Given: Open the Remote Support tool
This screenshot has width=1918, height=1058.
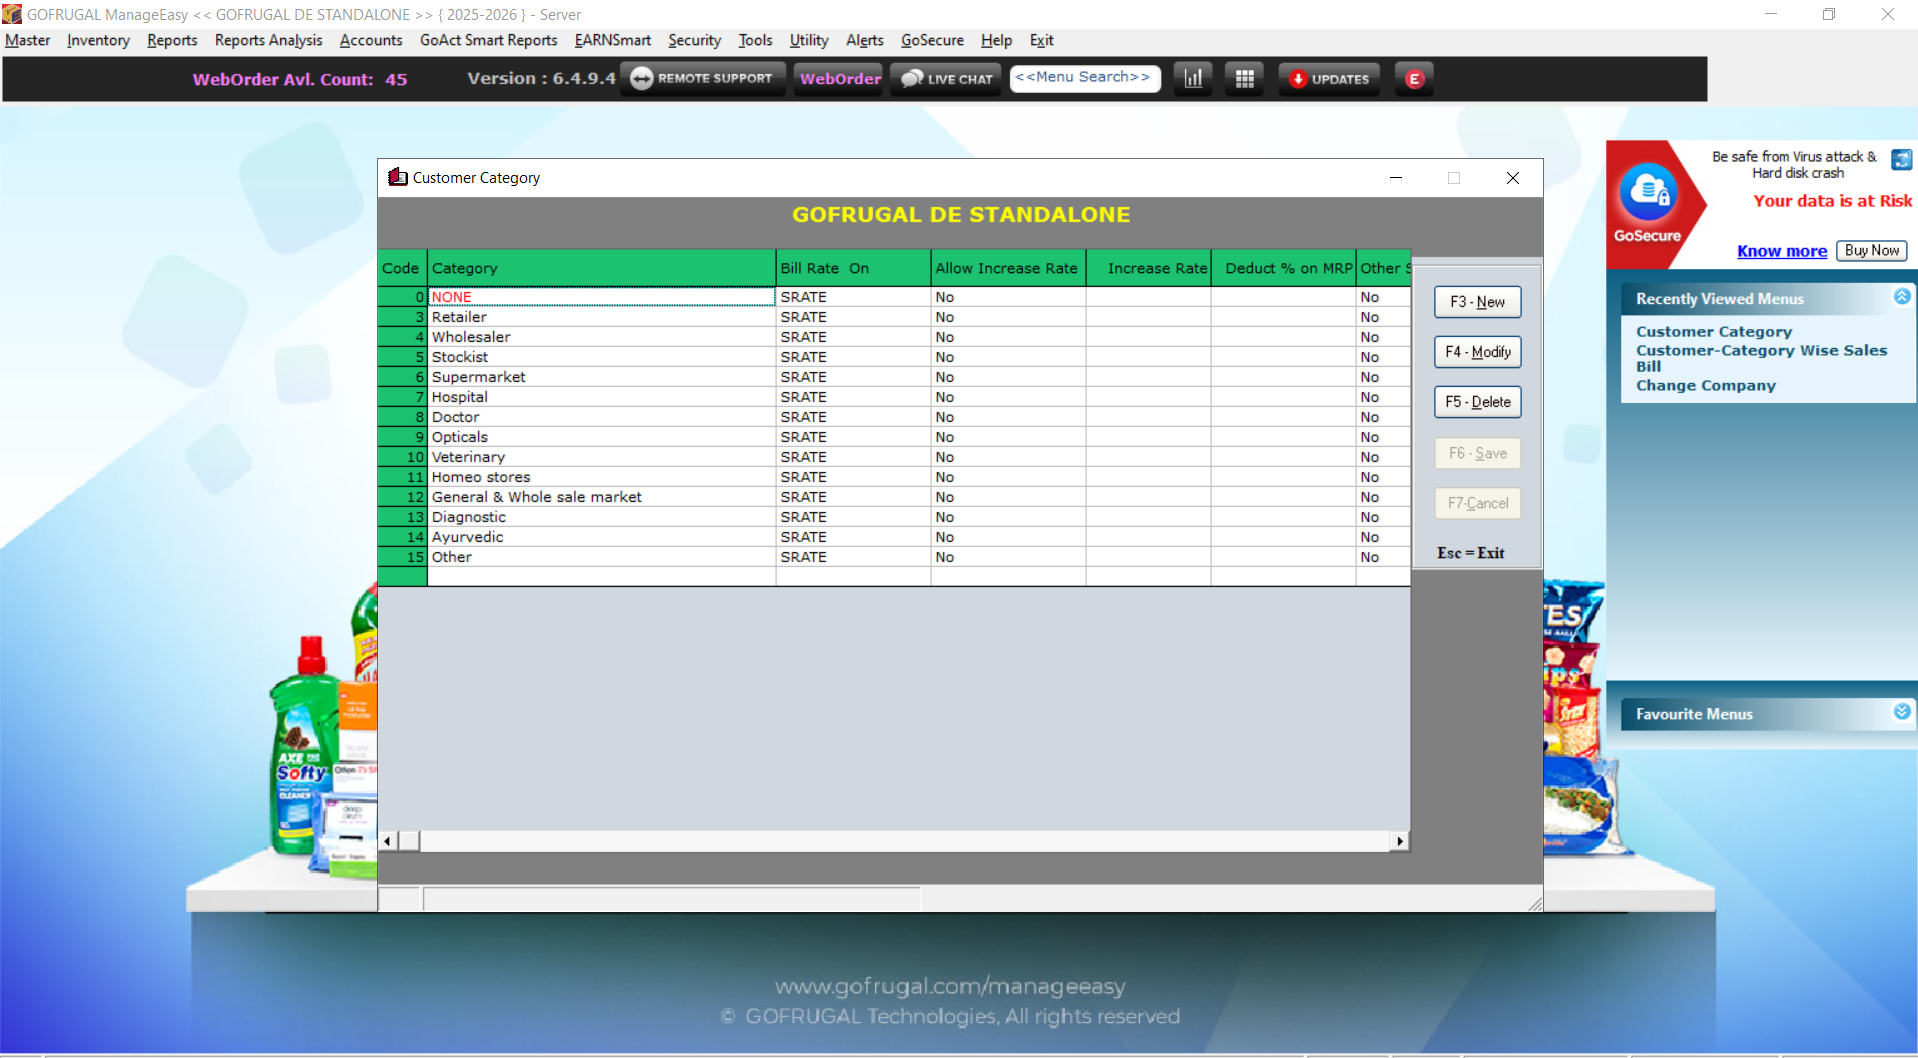Looking at the screenshot, I should point(702,79).
